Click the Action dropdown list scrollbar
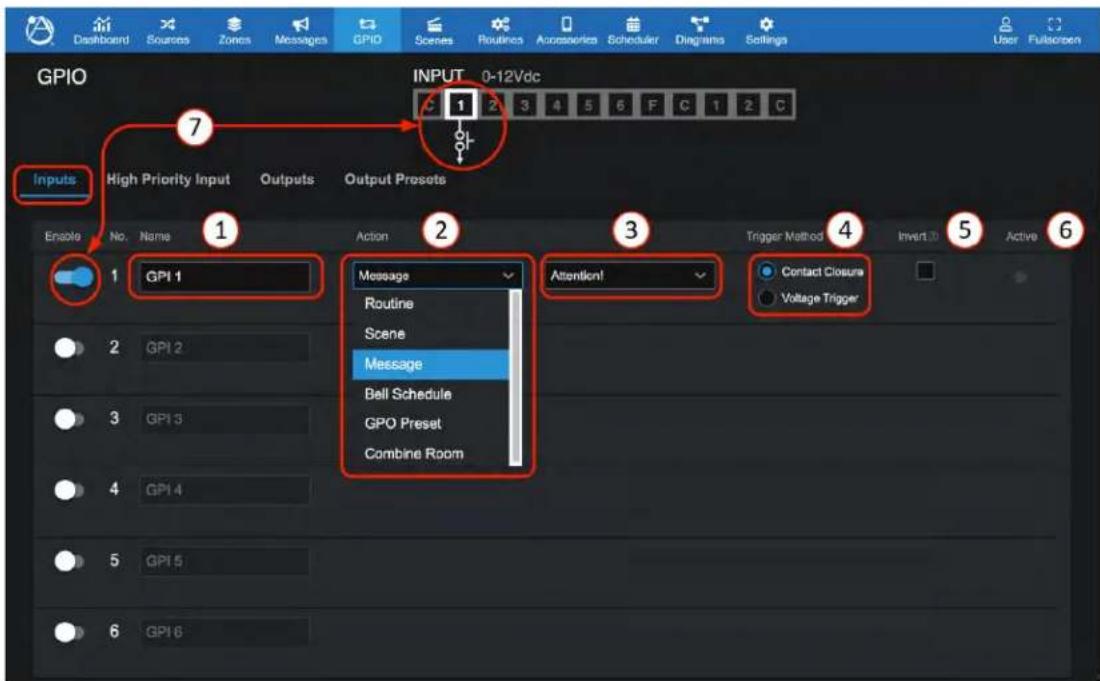Viewport: 1100px width, 681px height. [516, 377]
